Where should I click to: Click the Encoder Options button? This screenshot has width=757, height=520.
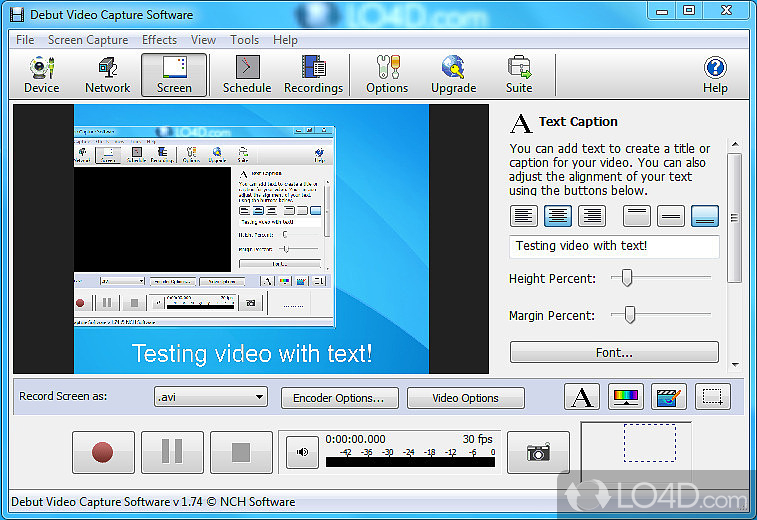(339, 398)
